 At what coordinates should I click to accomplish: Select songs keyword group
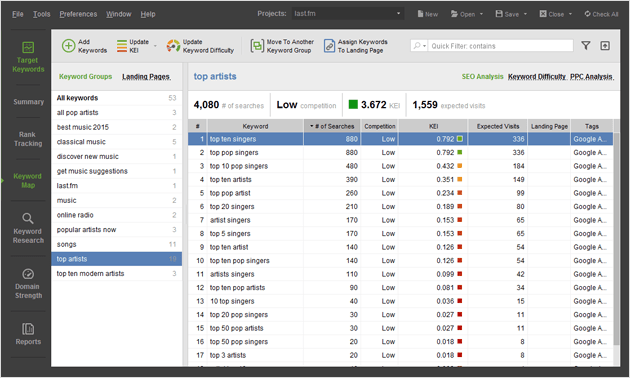pos(117,244)
